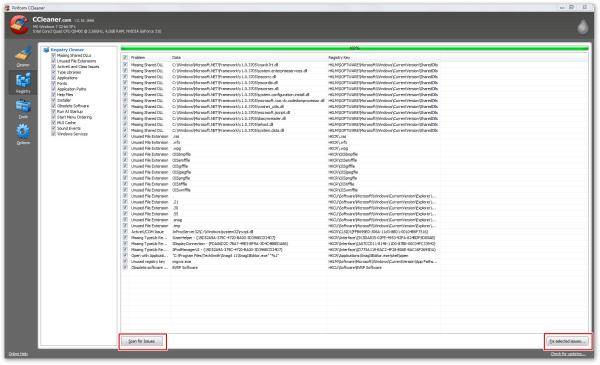Disable the Obsolete Software checkbox
600x365 pixels.
click(x=54, y=106)
